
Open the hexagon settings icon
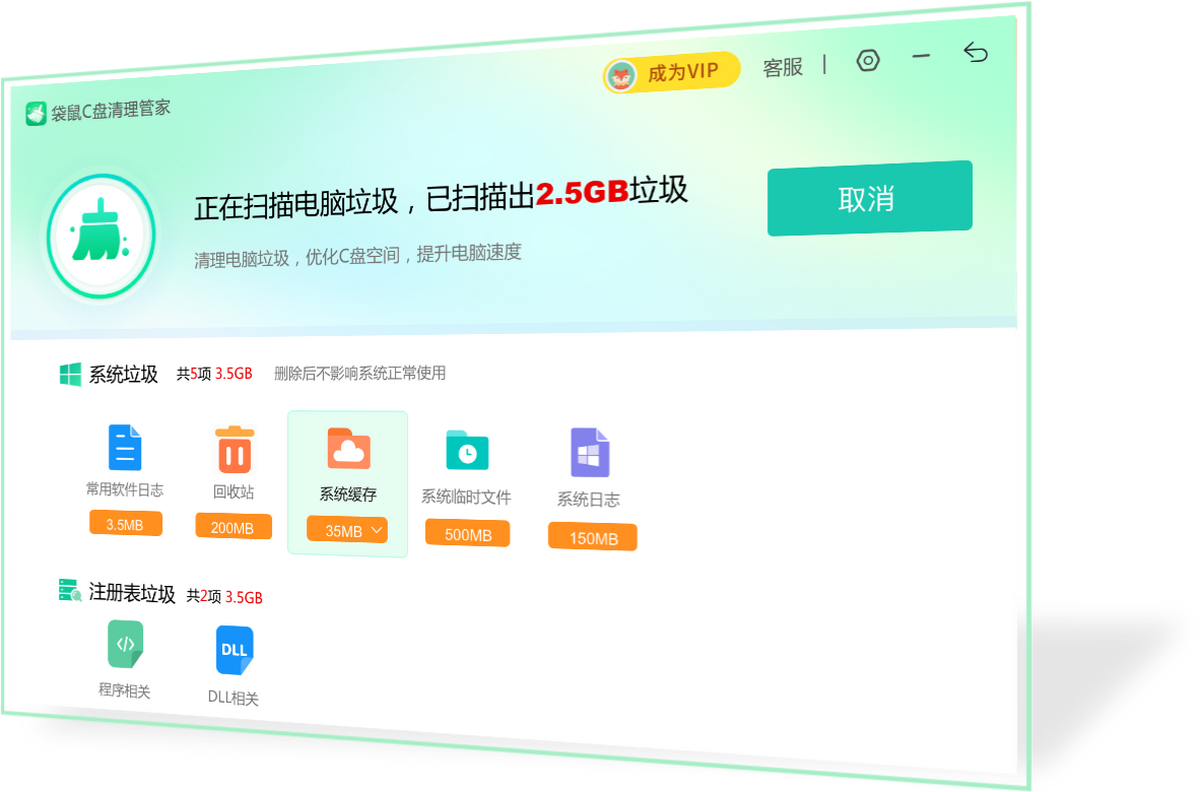[868, 61]
